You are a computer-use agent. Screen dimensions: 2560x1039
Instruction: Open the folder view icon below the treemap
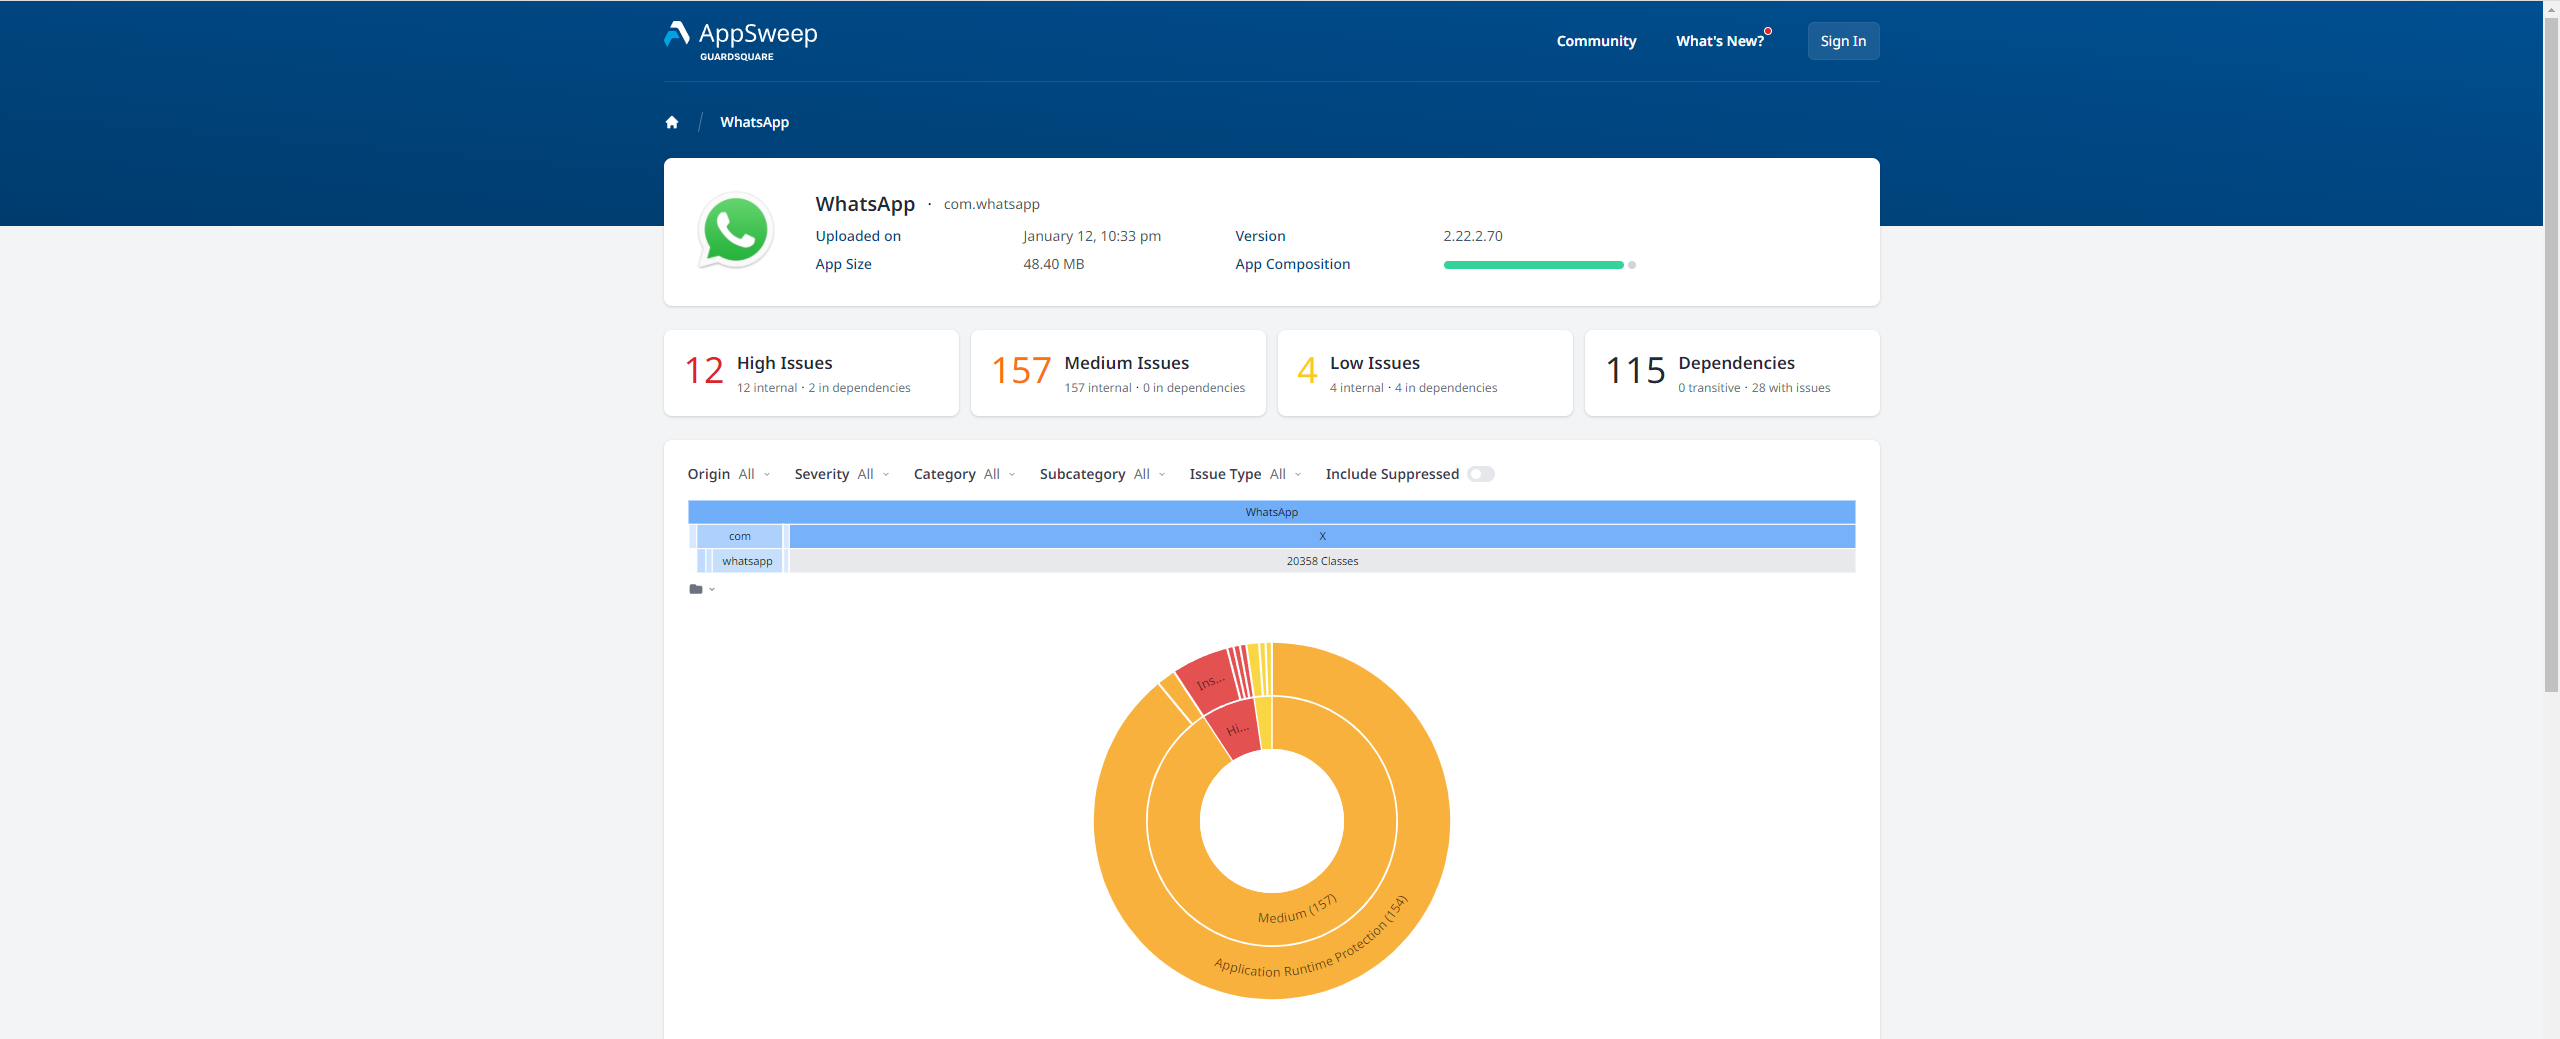(697, 589)
